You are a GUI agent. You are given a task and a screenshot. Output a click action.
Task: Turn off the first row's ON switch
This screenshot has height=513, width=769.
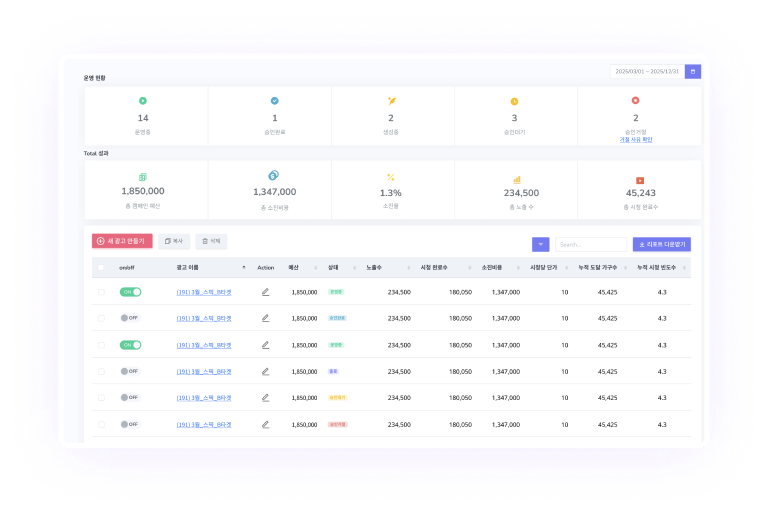130,292
